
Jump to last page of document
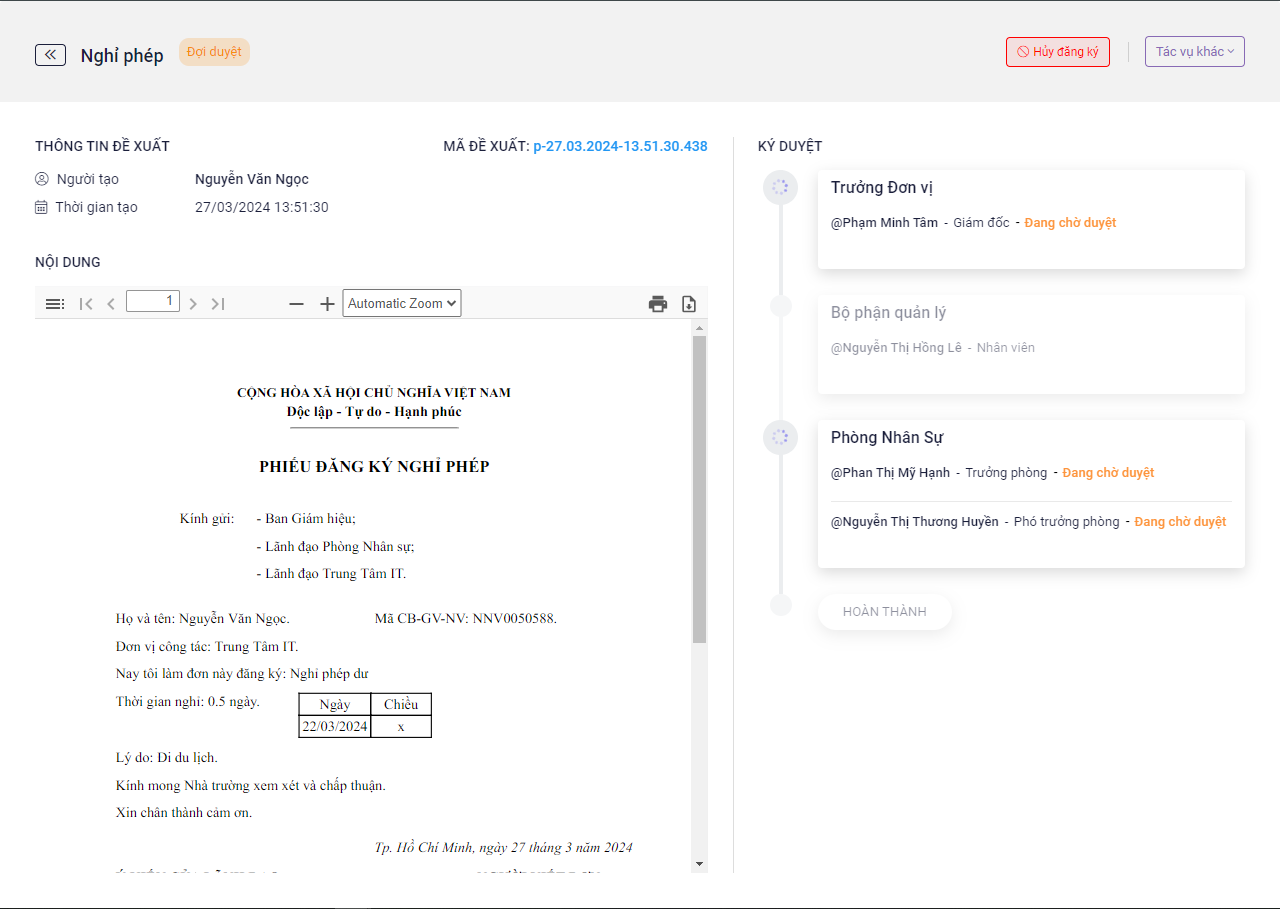[218, 304]
